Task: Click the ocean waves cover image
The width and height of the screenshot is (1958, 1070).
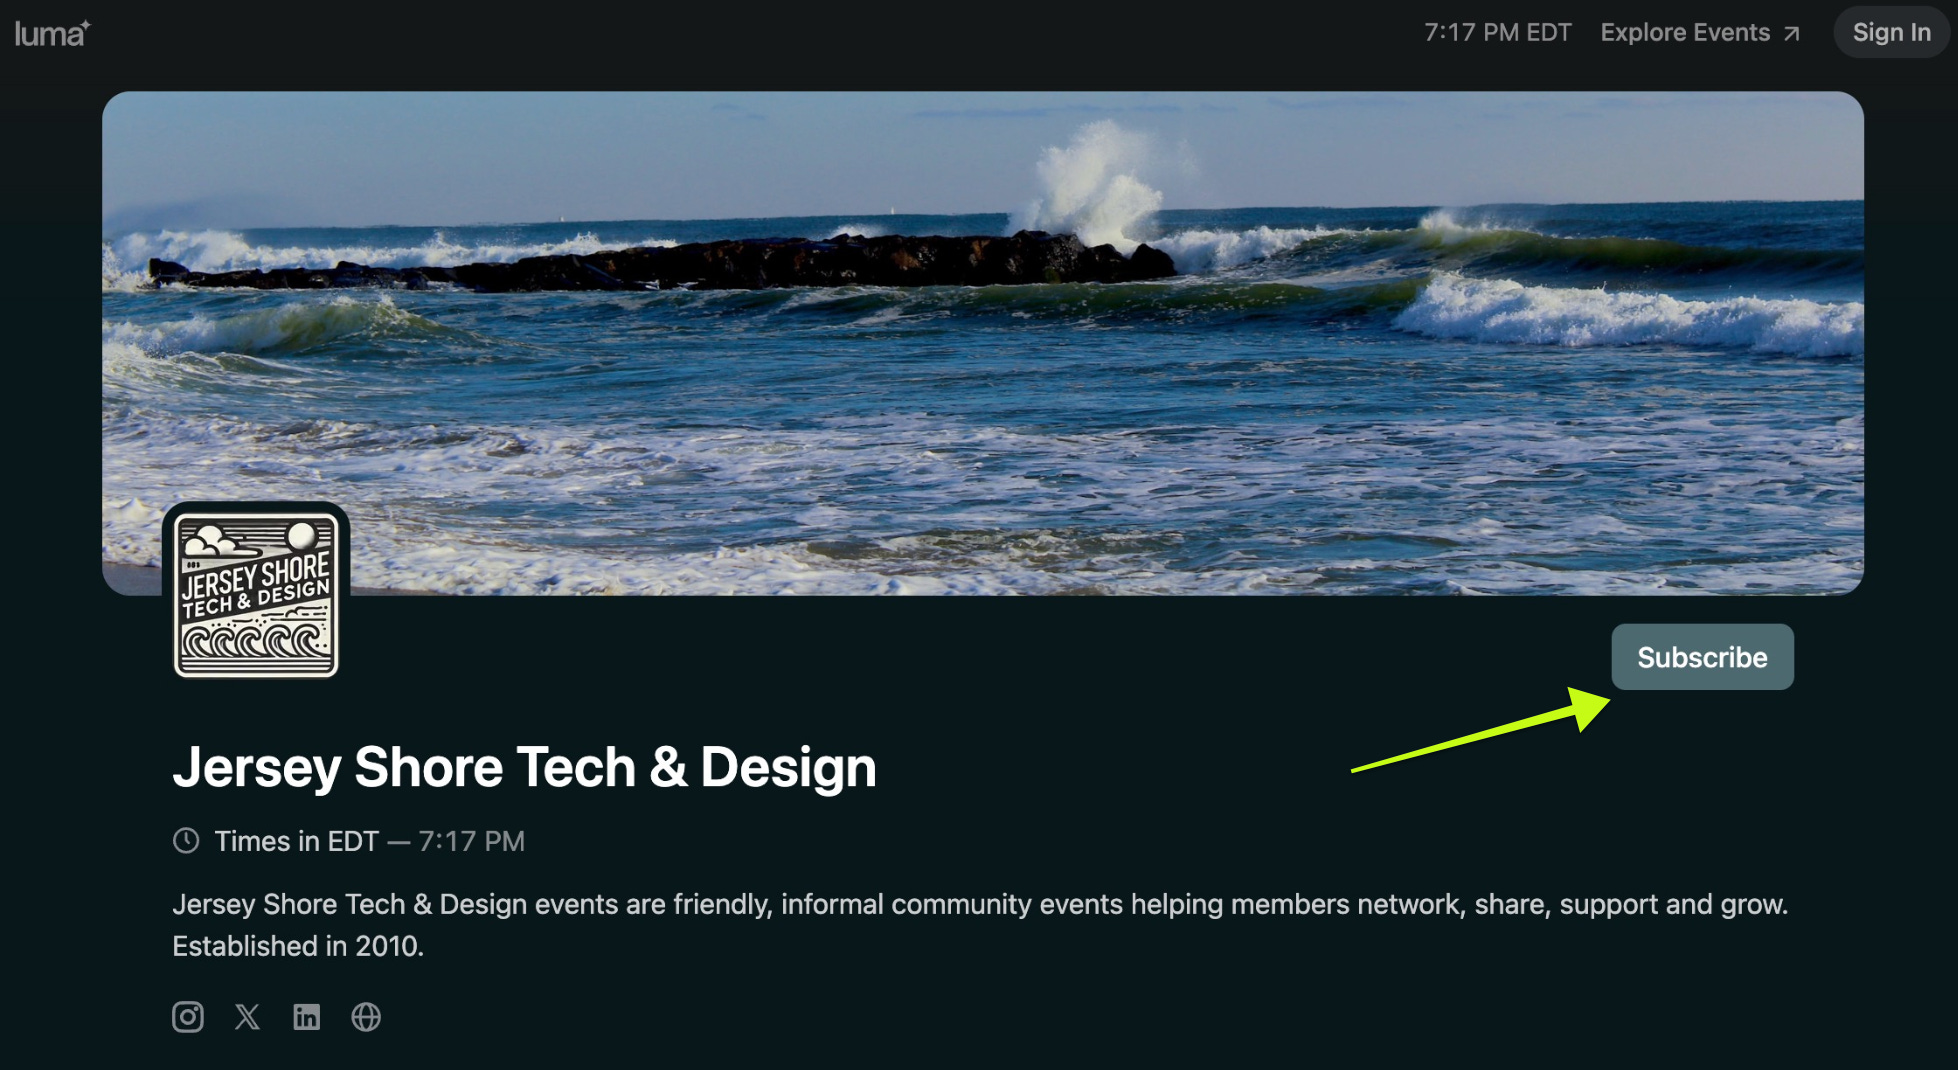Action: (x=982, y=343)
